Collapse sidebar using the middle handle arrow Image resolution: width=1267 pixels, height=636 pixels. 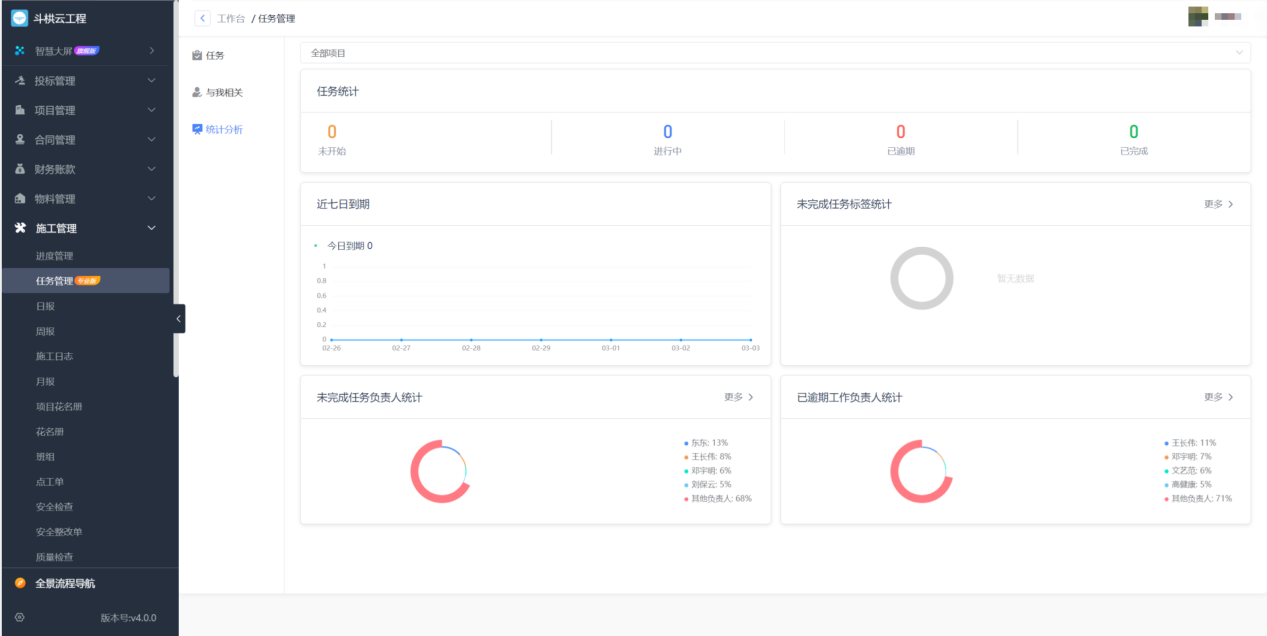click(x=179, y=318)
